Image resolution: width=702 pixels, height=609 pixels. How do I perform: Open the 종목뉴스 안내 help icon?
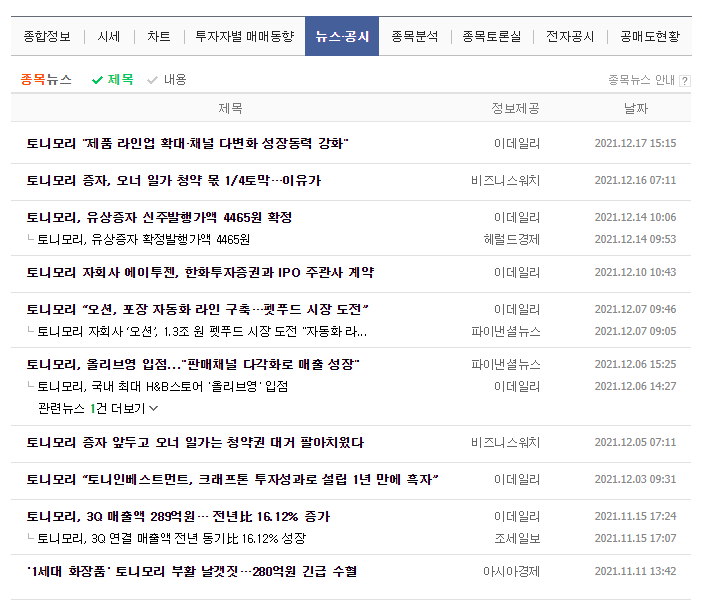[x=685, y=81]
